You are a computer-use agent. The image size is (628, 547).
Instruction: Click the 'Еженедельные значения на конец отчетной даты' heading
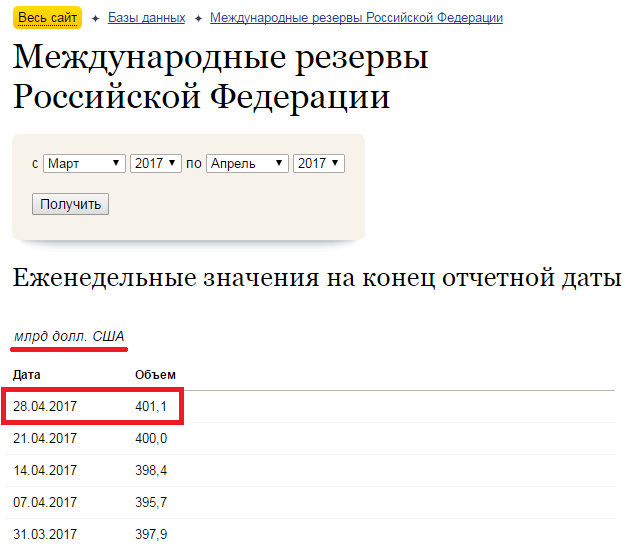coord(317,278)
